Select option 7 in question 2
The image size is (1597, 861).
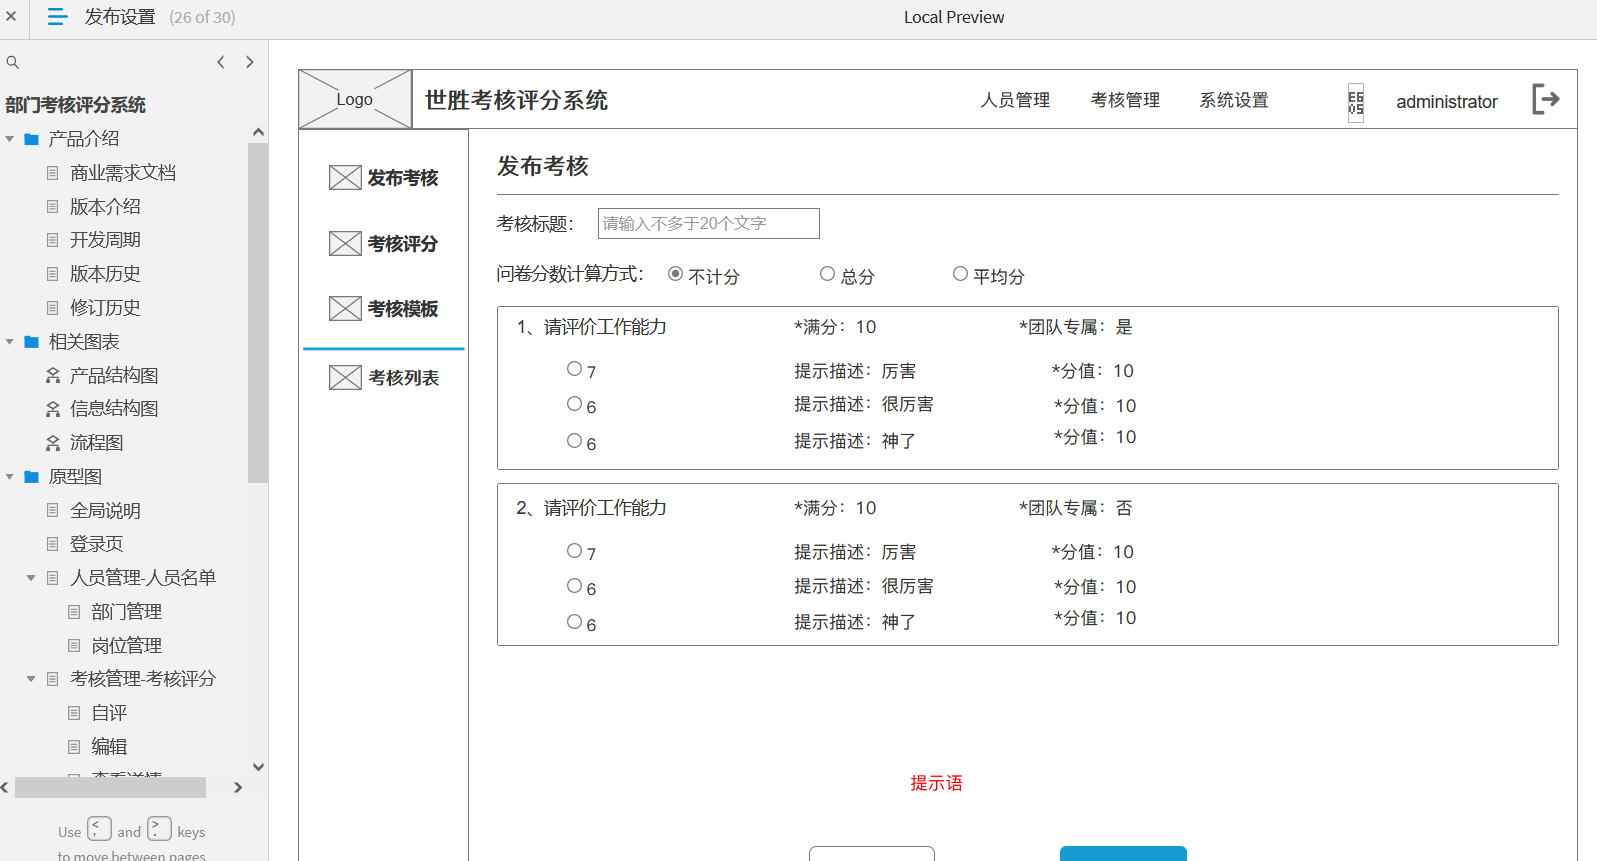574,551
